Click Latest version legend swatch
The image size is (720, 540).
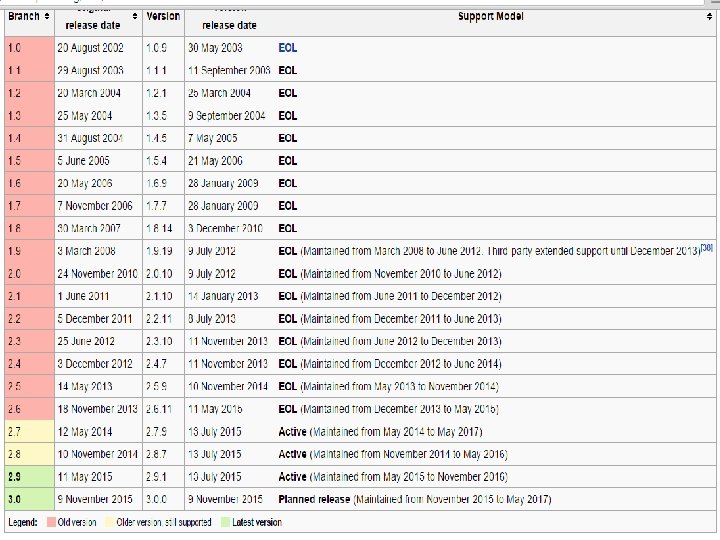225,523
